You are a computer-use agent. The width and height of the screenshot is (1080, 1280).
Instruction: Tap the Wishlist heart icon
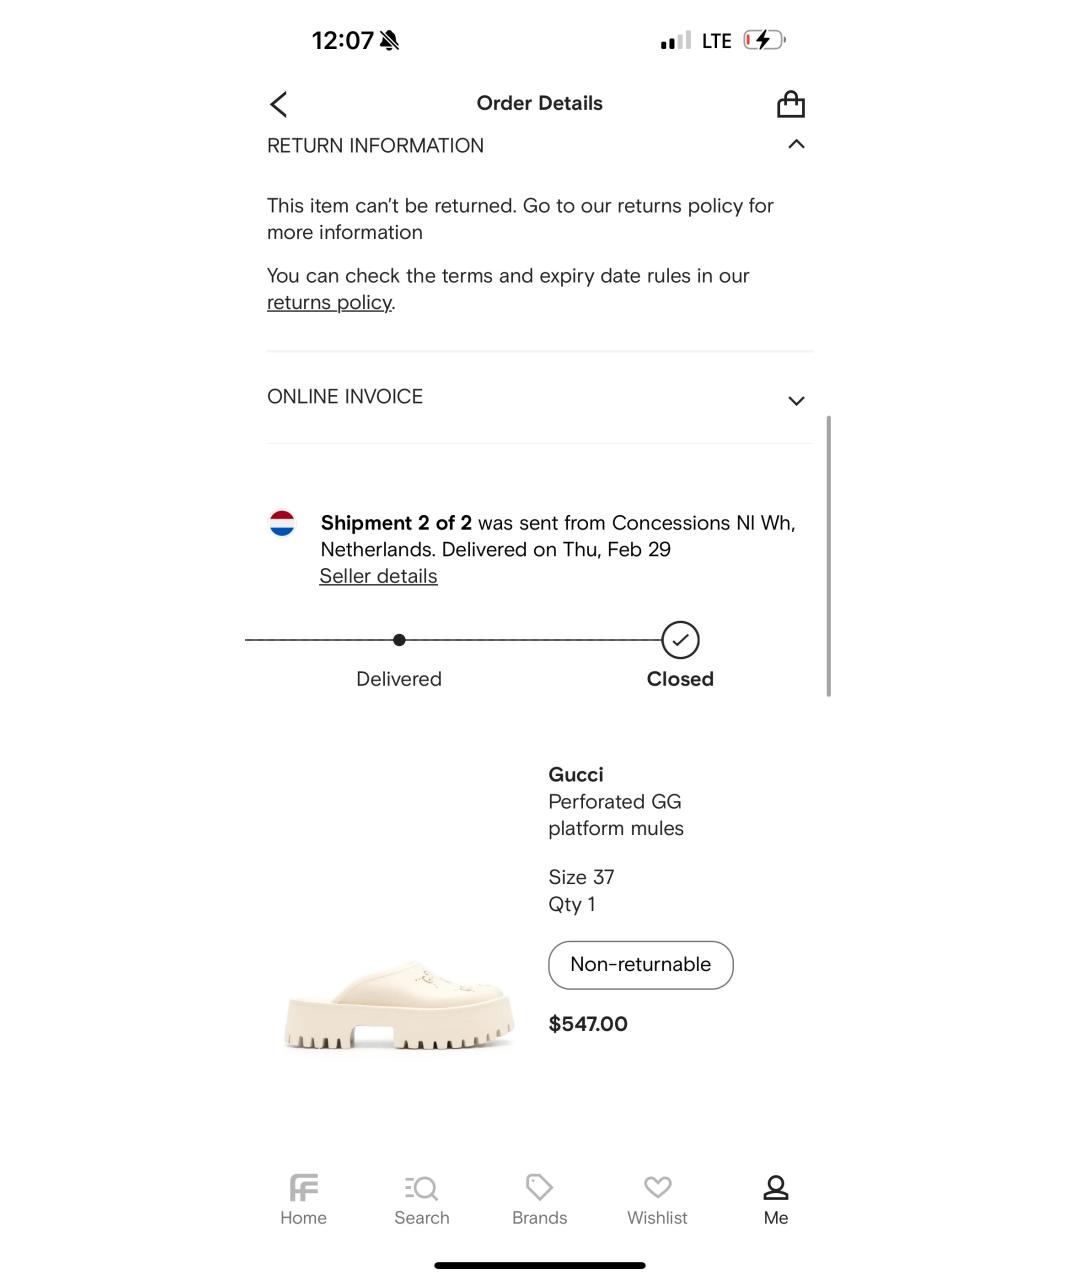pos(657,1187)
